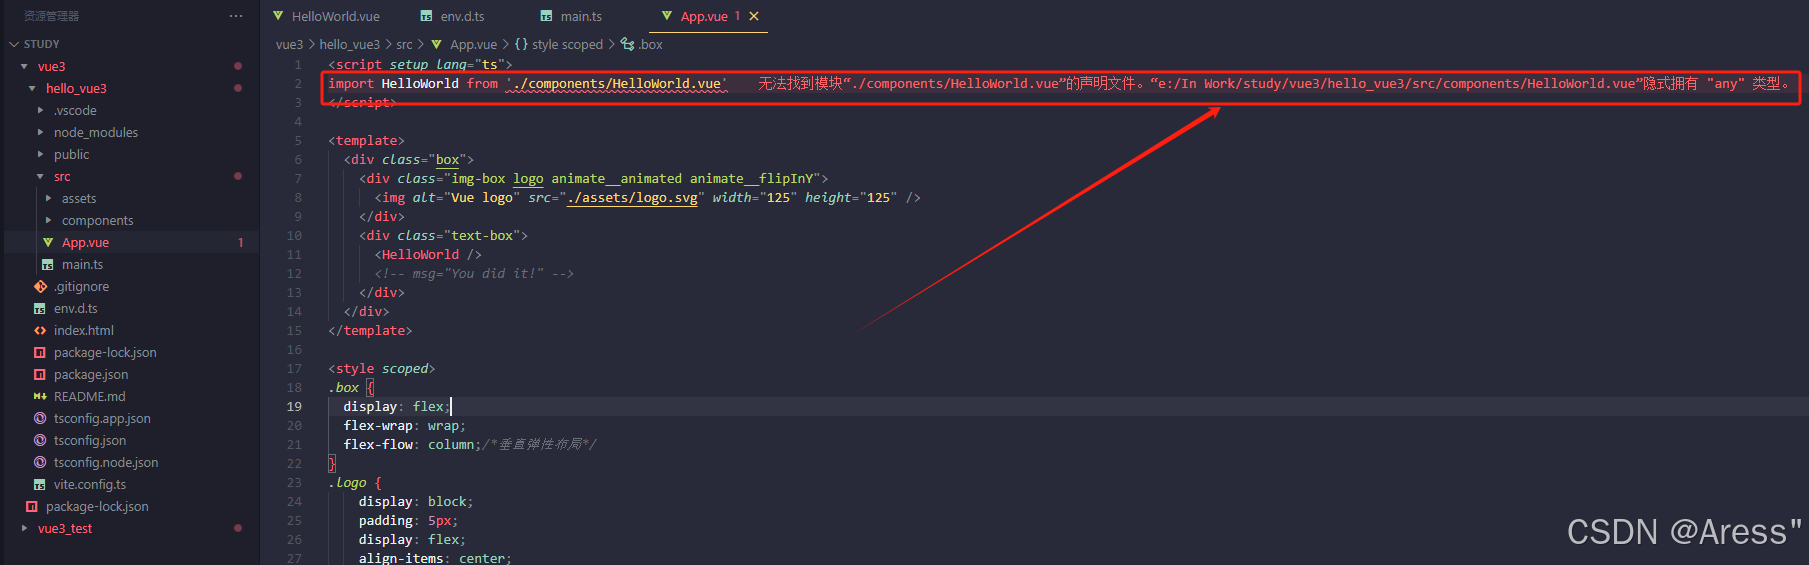Viewport: 1809px width, 565px height.
Task: Open vite.config.ts in the explorer
Action: pos(89,484)
